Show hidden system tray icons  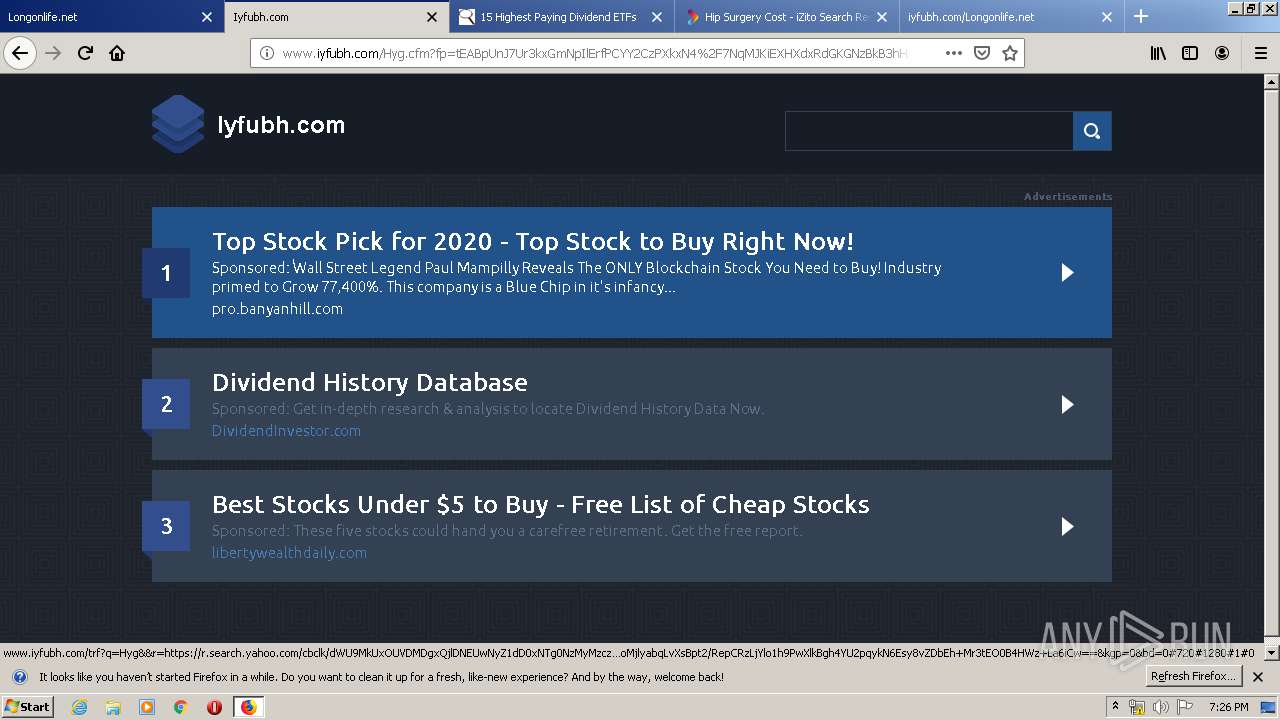(1115, 707)
